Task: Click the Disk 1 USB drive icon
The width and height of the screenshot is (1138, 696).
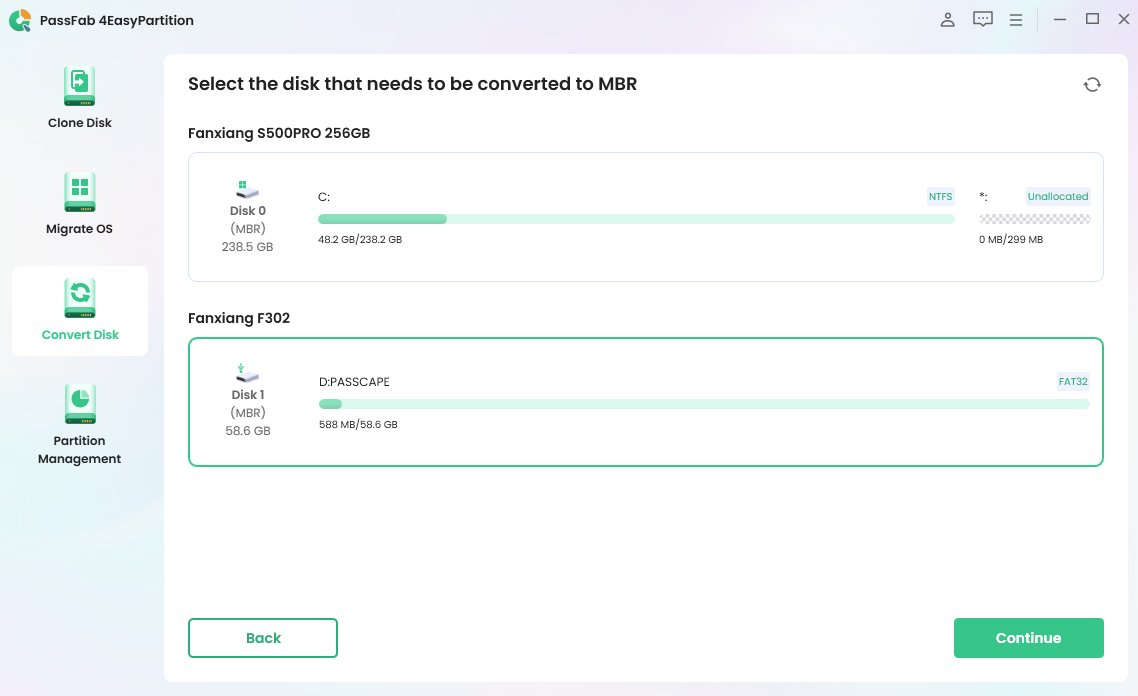Action: (248, 372)
